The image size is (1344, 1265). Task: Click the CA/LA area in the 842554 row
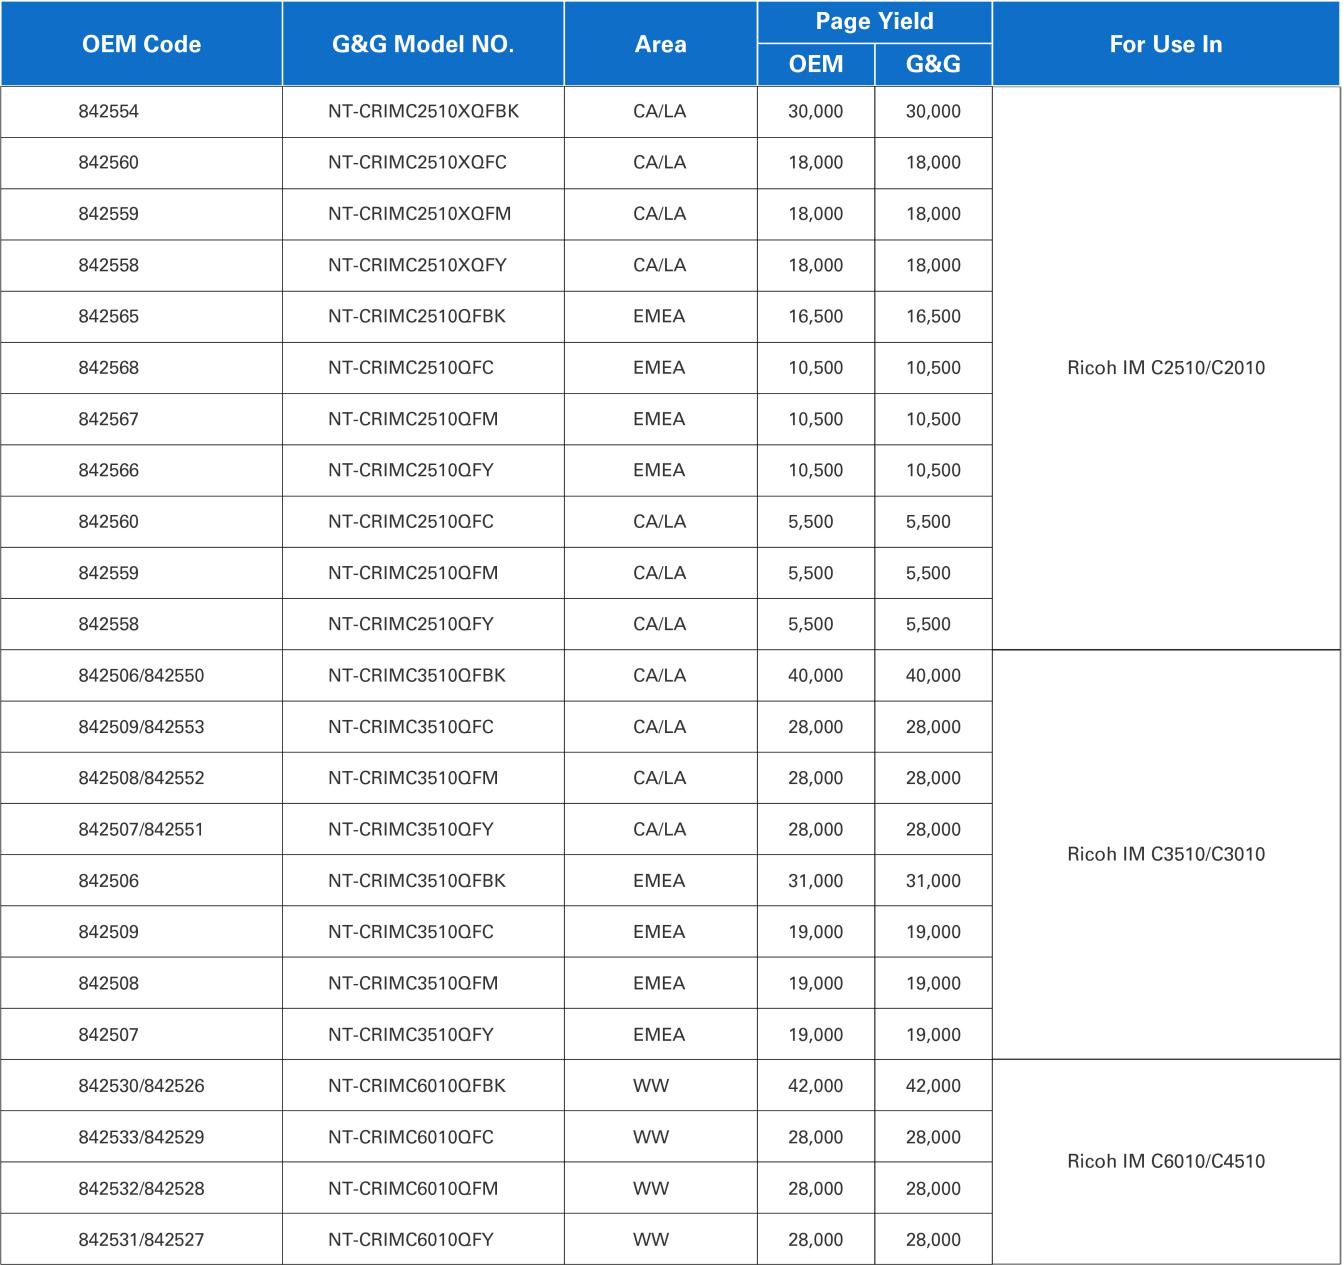660,111
